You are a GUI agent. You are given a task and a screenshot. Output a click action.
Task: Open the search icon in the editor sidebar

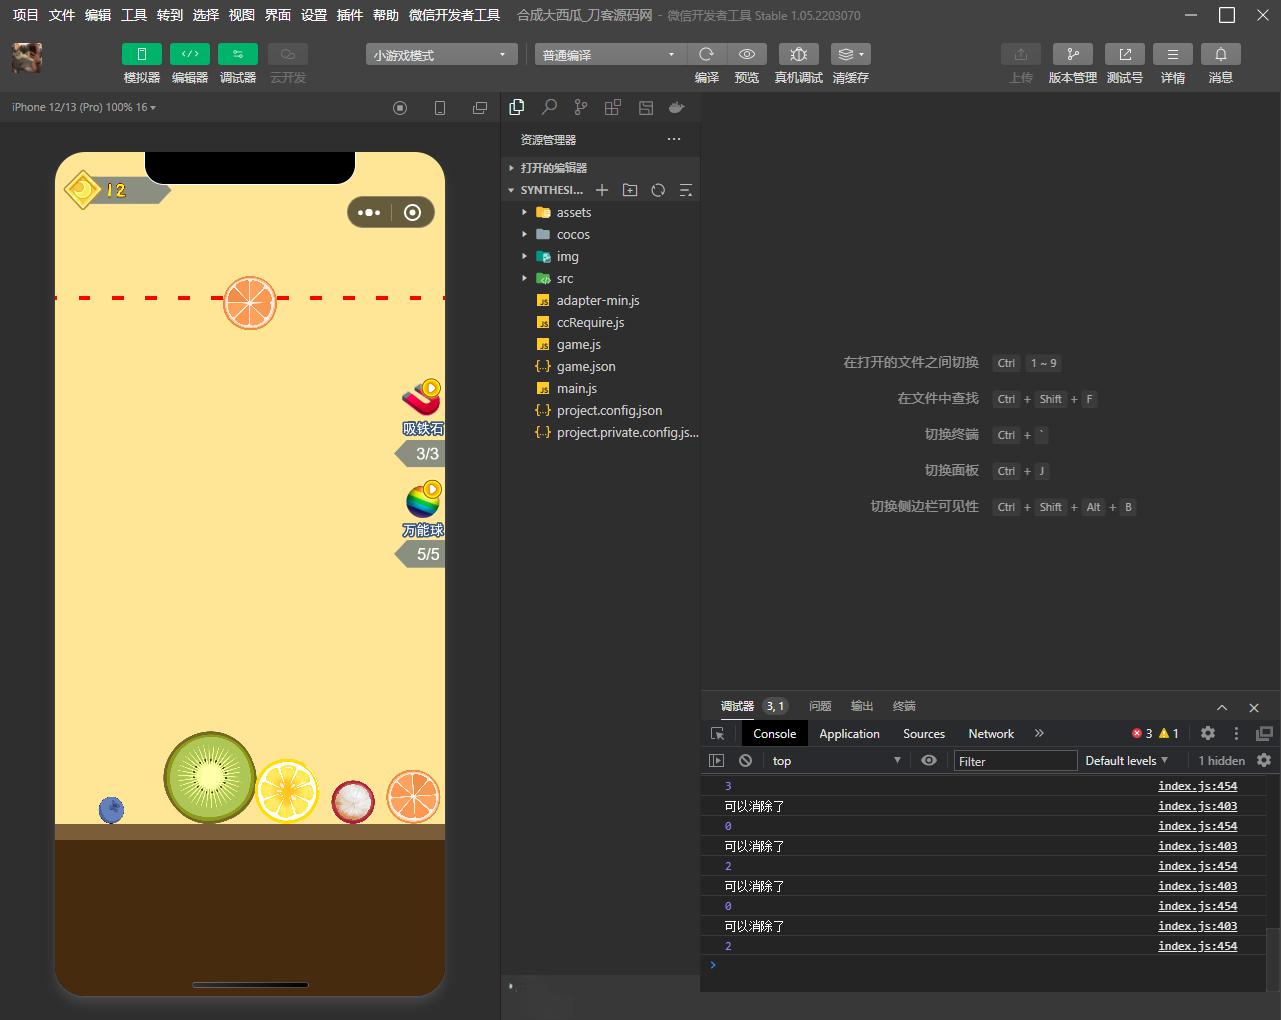pos(549,107)
